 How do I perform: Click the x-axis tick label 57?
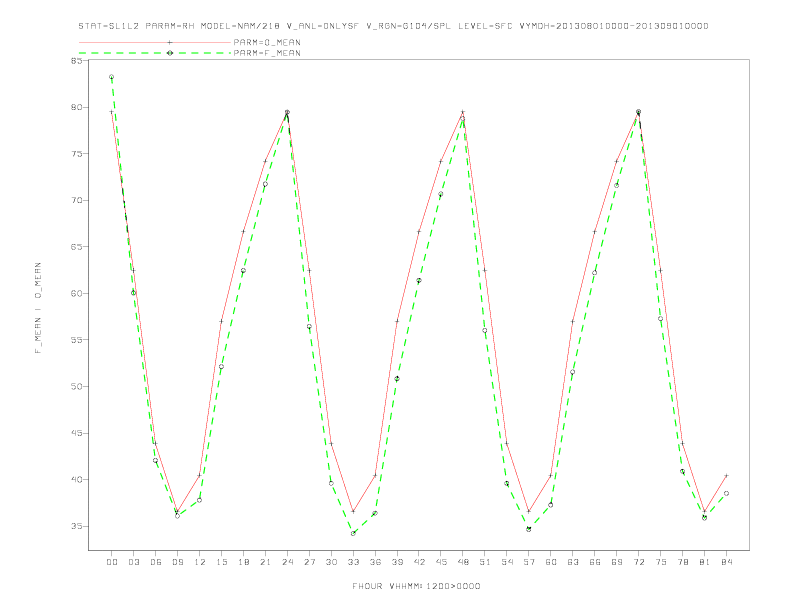tap(529, 562)
